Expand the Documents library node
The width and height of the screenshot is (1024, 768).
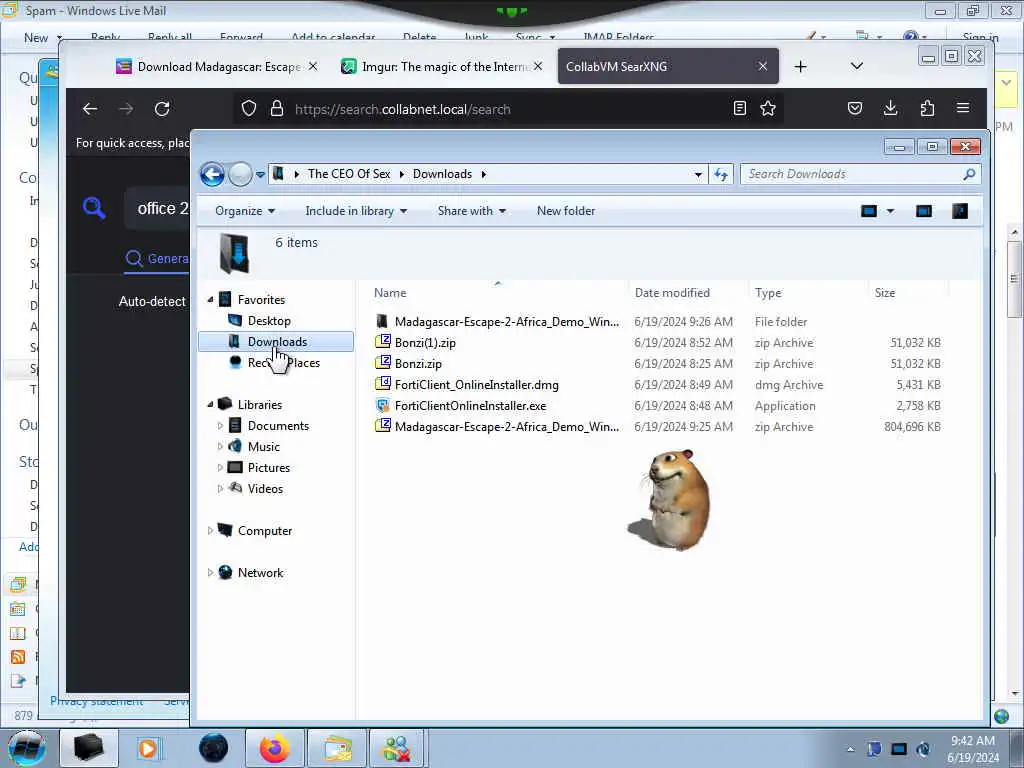click(220, 426)
